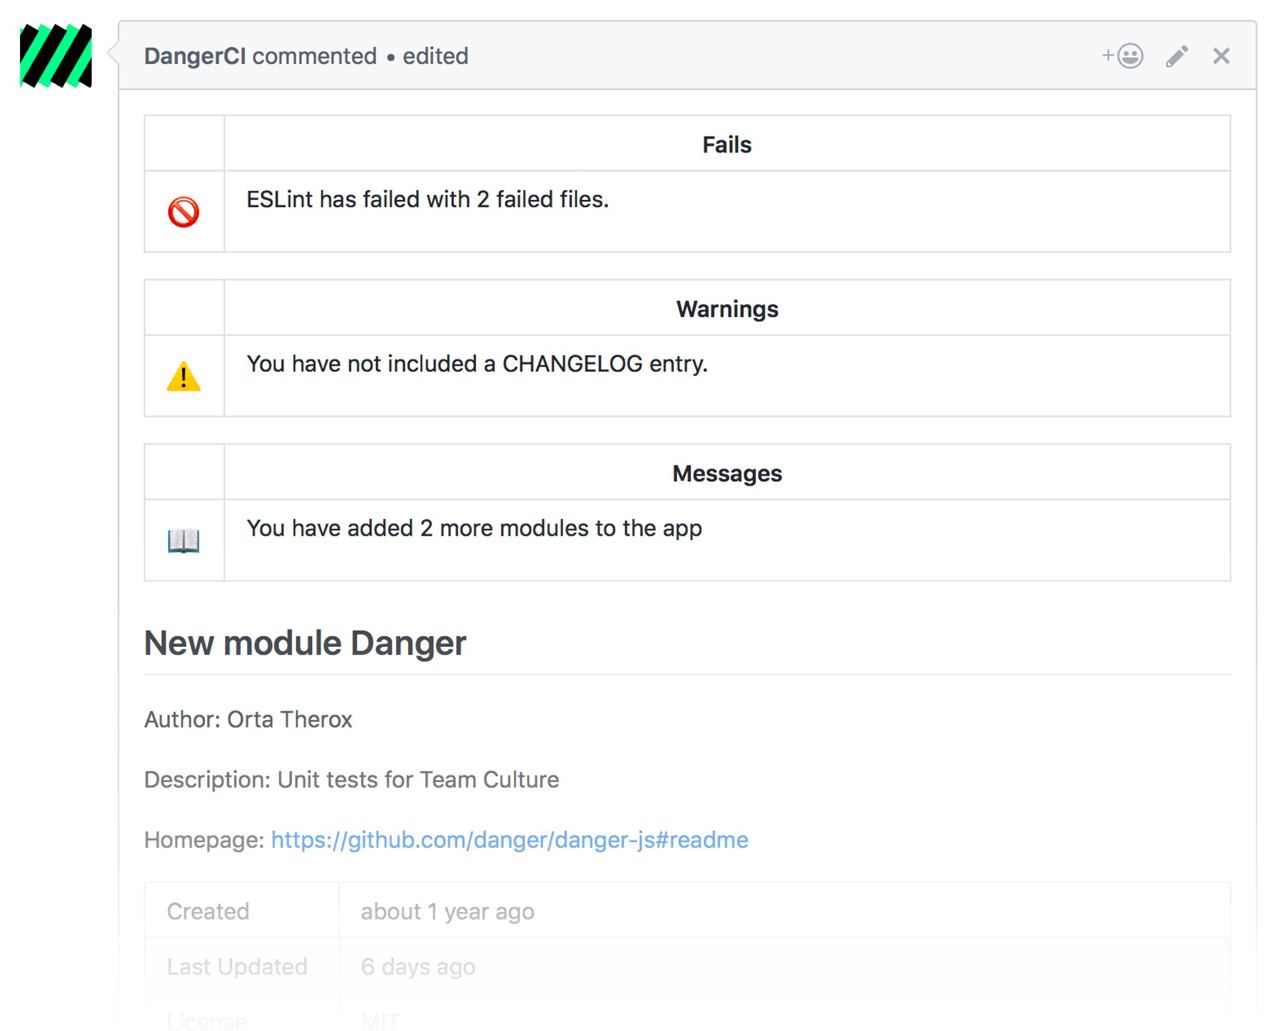This screenshot has height=1031, width=1280.
Task: Delete the comment with the X icon
Action: pos(1221,56)
